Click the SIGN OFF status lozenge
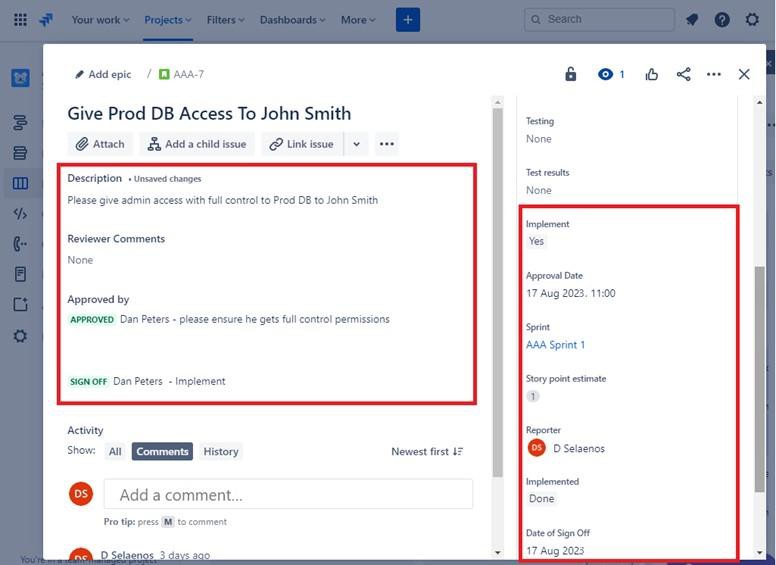This screenshot has height=565, width=776. point(89,381)
